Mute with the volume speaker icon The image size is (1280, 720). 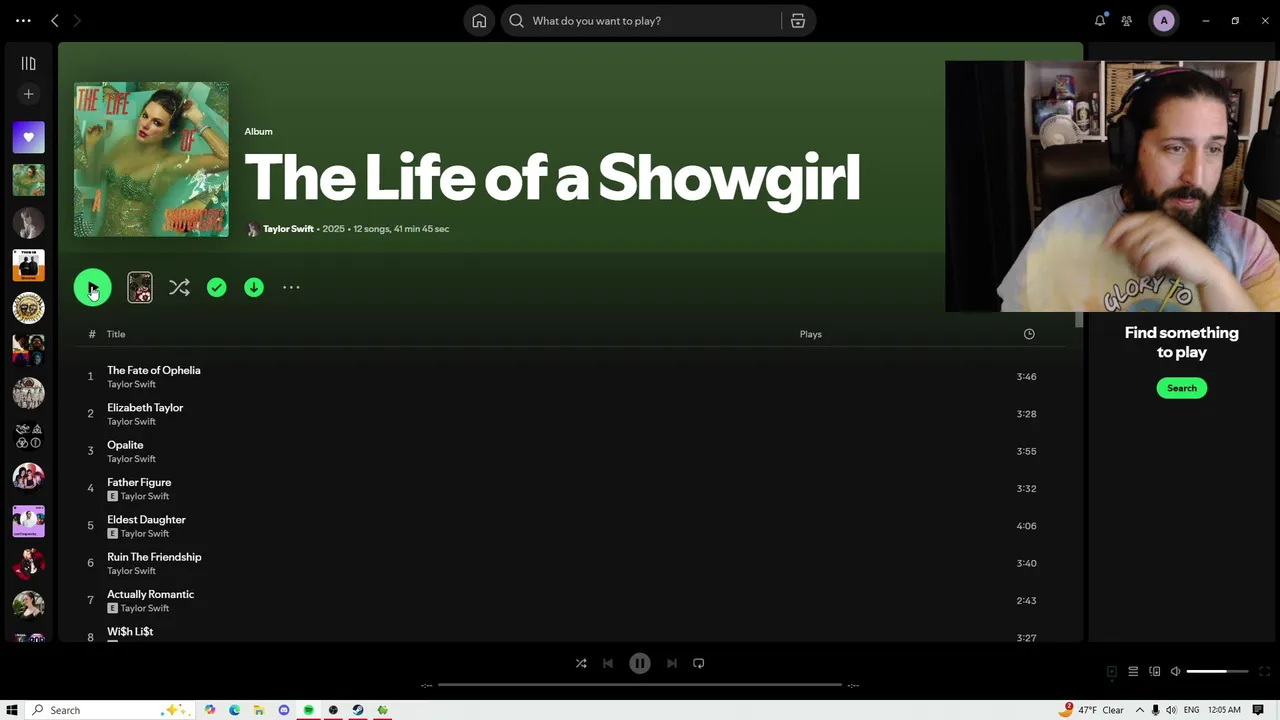tap(1176, 672)
